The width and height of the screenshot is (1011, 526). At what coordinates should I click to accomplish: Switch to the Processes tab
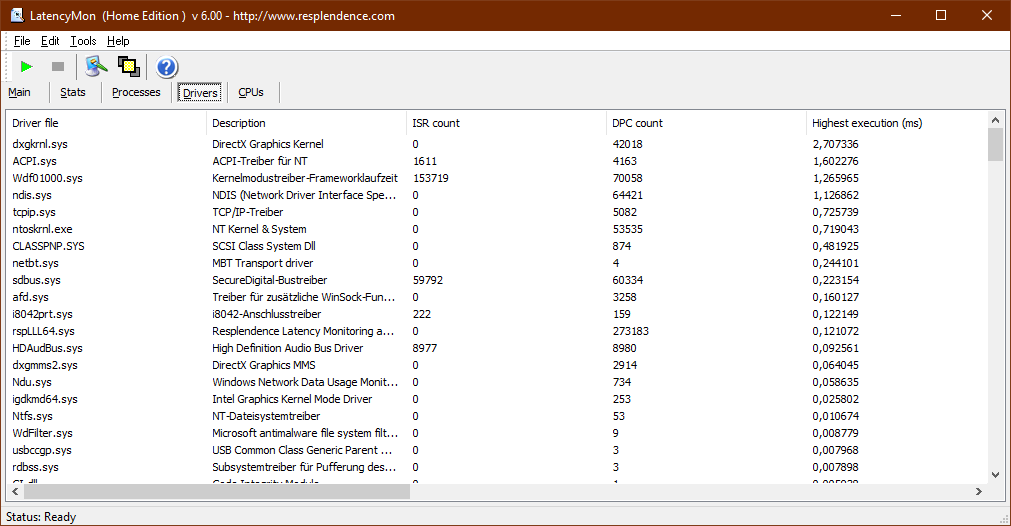[x=136, y=92]
